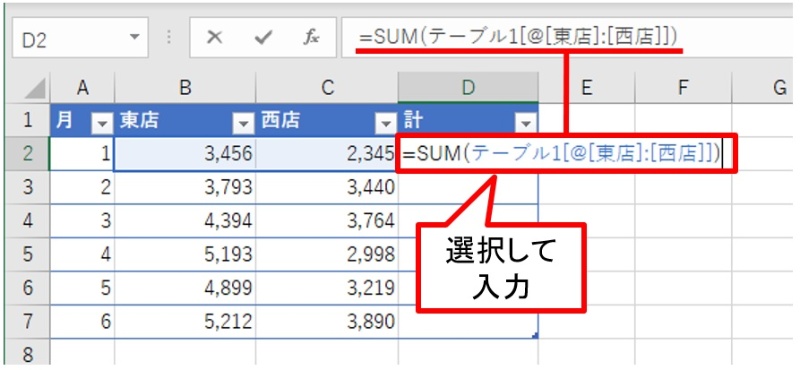
Task: Select row 6 header
Action: point(28,288)
